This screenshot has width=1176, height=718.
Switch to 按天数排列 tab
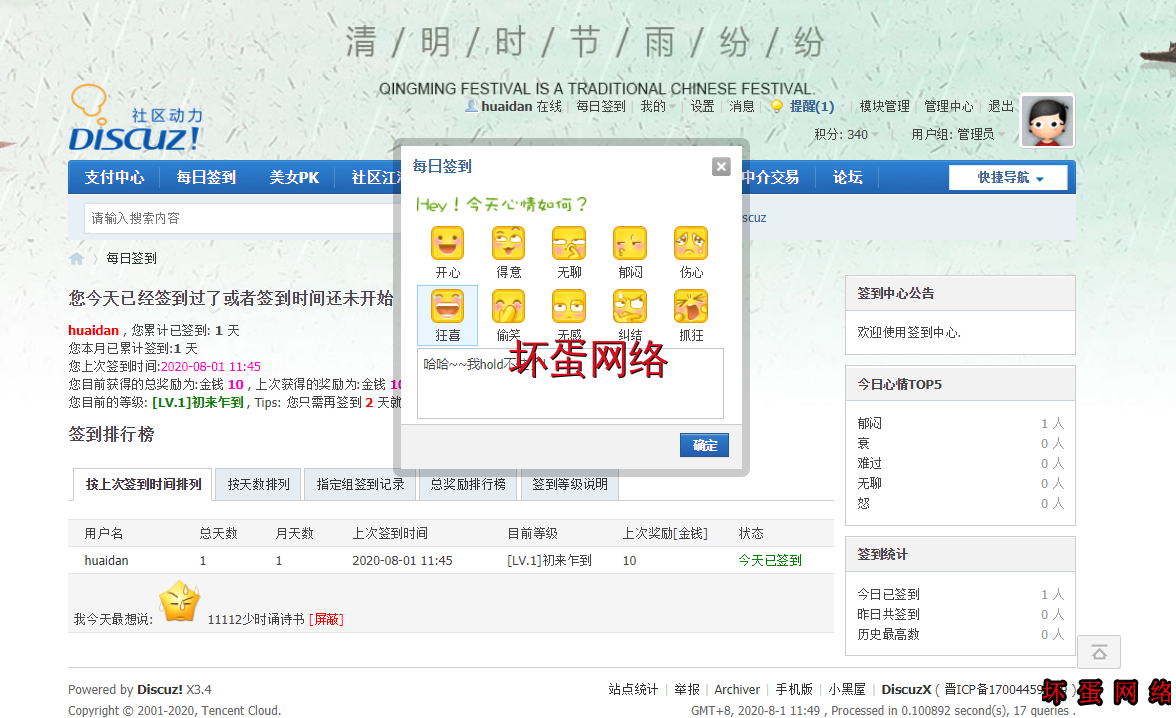(x=258, y=485)
